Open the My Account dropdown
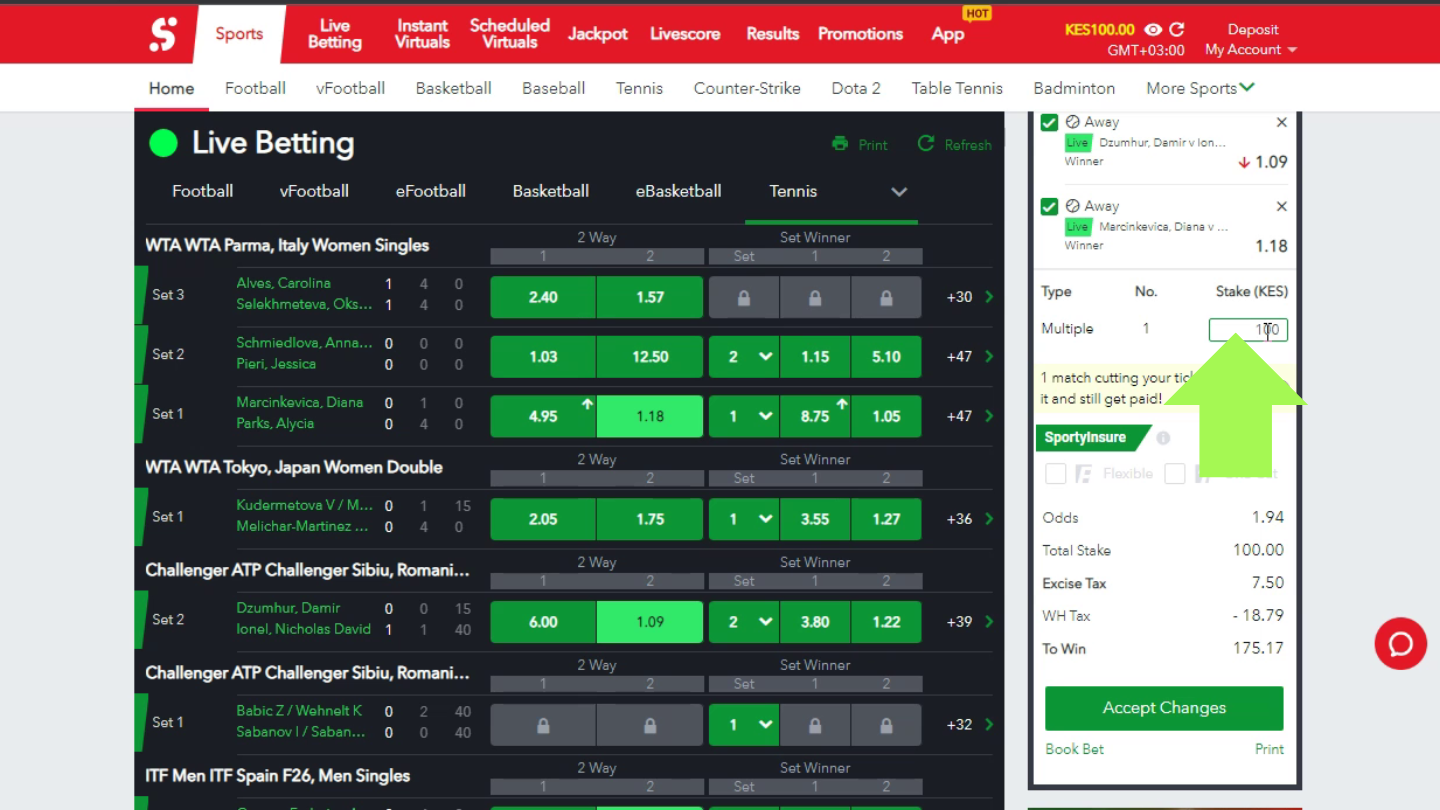The image size is (1440, 810). tap(1250, 50)
